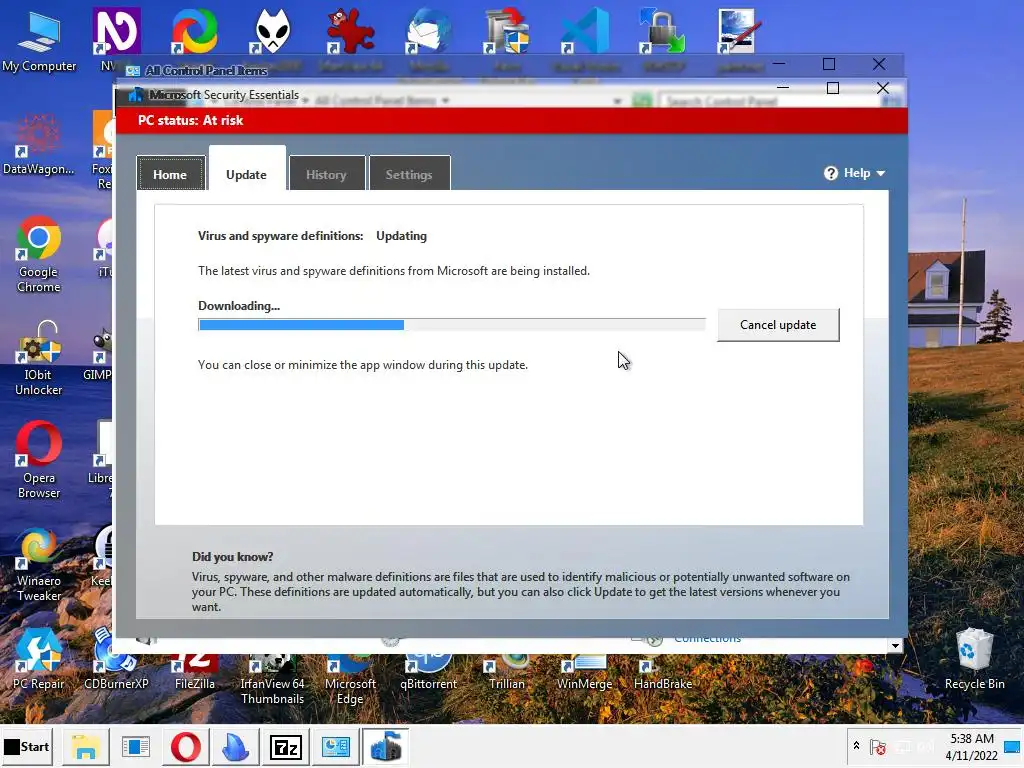Go to the Settings tab
Viewport: 1024px width, 768px height.
point(409,174)
